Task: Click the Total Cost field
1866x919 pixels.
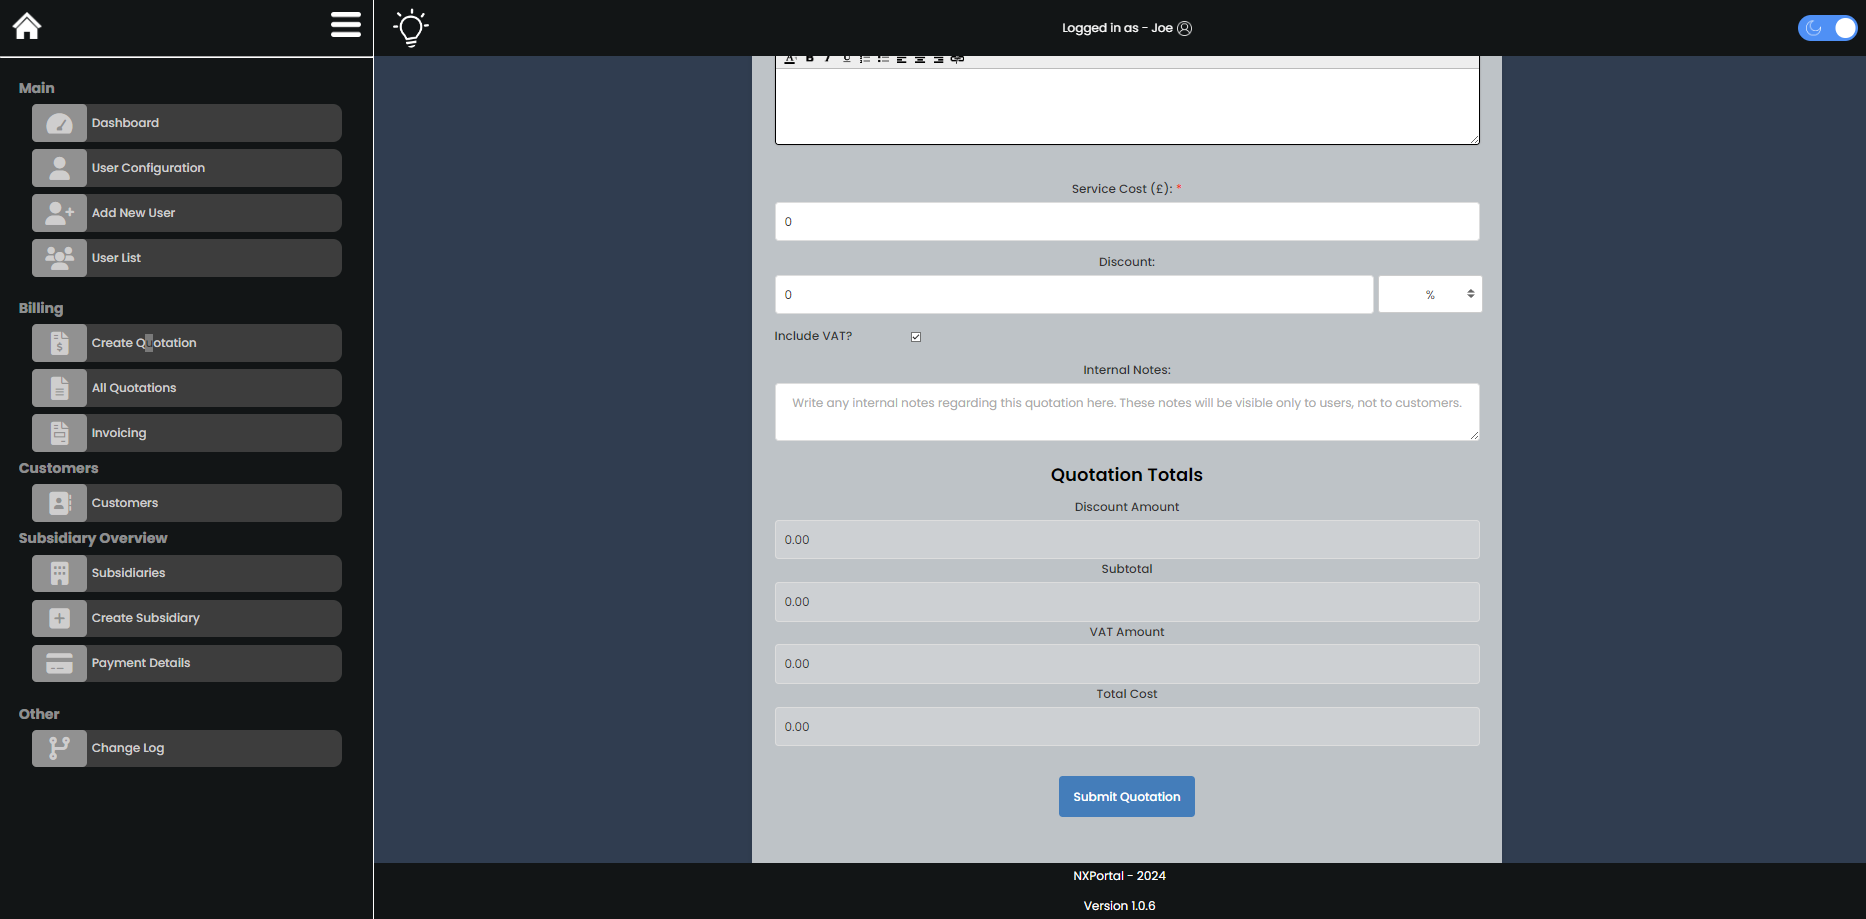Action: pos(1127,727)
